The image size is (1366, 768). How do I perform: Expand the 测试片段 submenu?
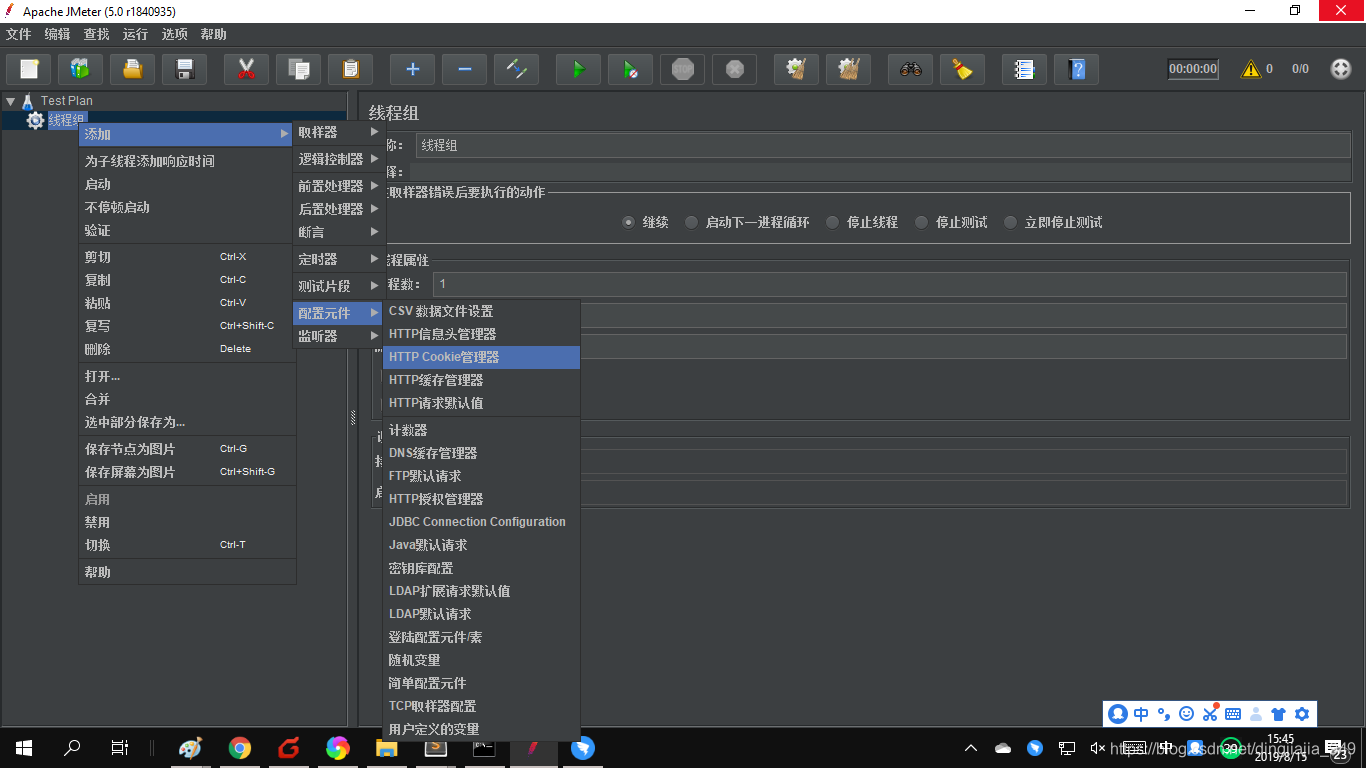coord(338,286)
